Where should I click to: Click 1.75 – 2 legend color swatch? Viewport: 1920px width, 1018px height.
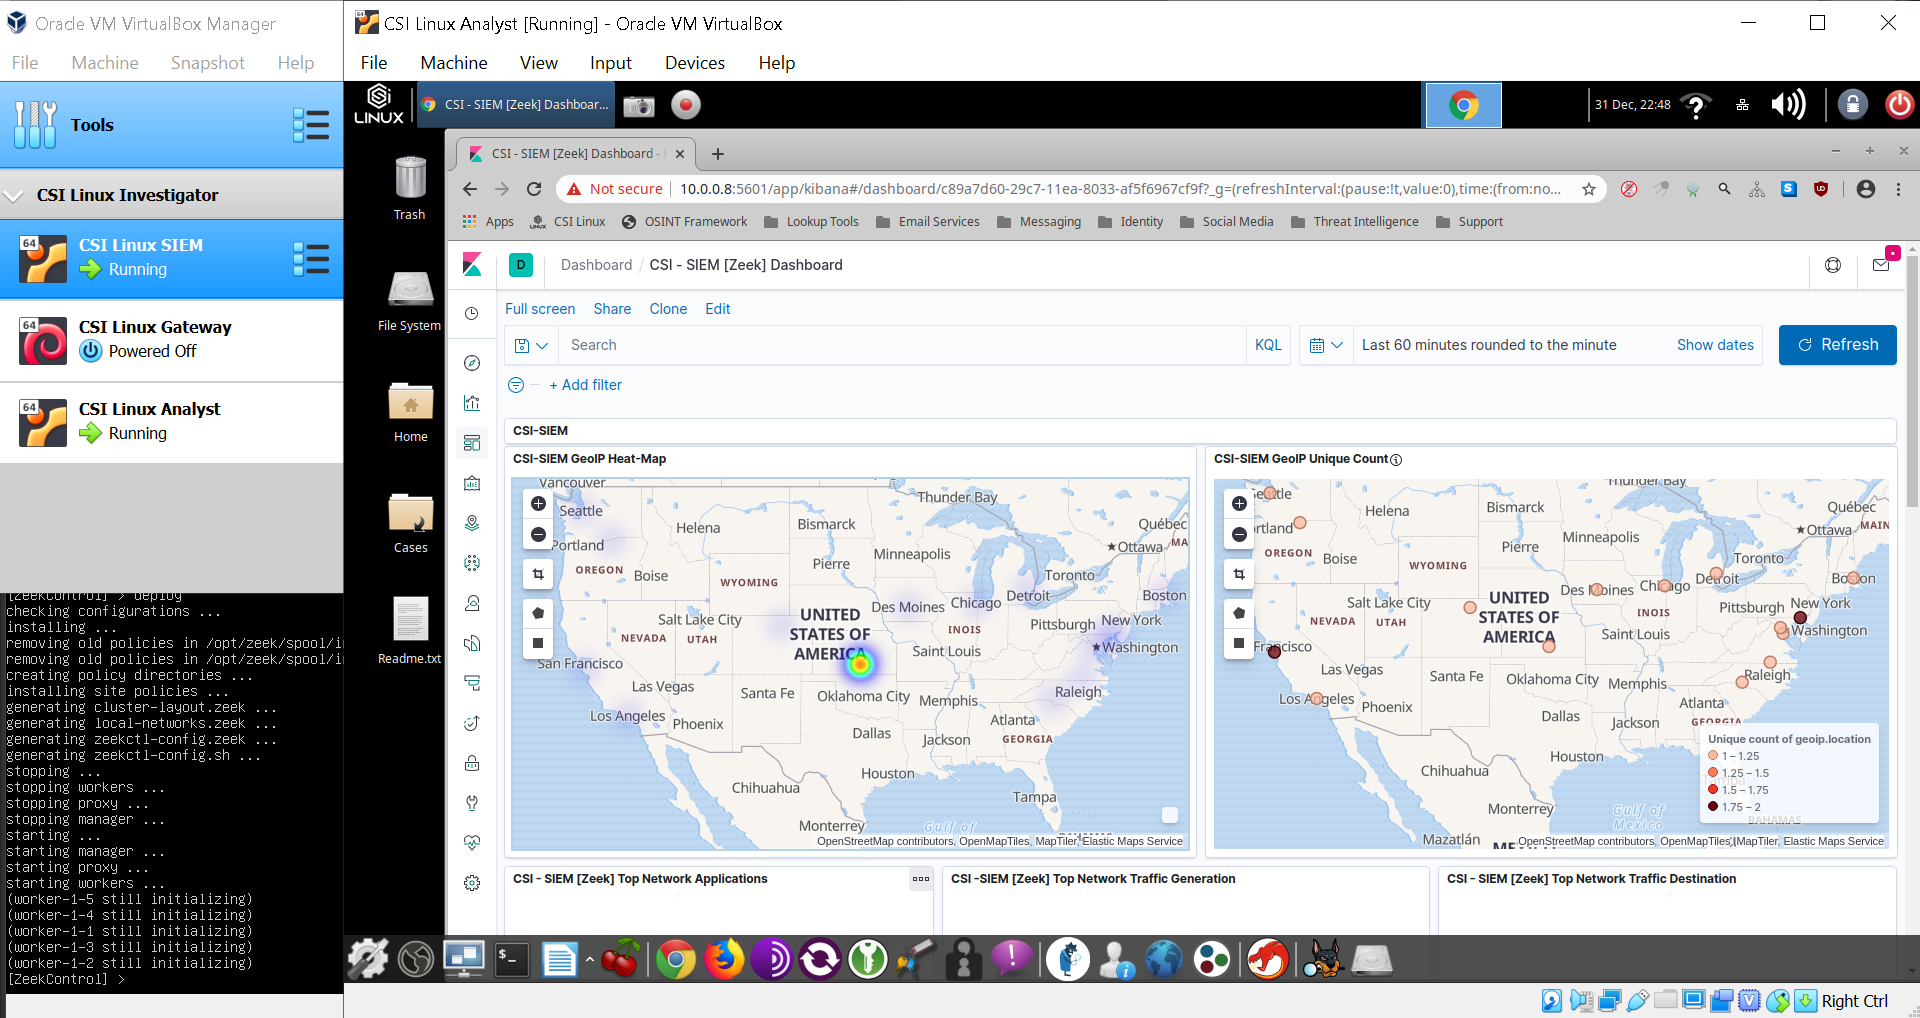(1713, 807)
